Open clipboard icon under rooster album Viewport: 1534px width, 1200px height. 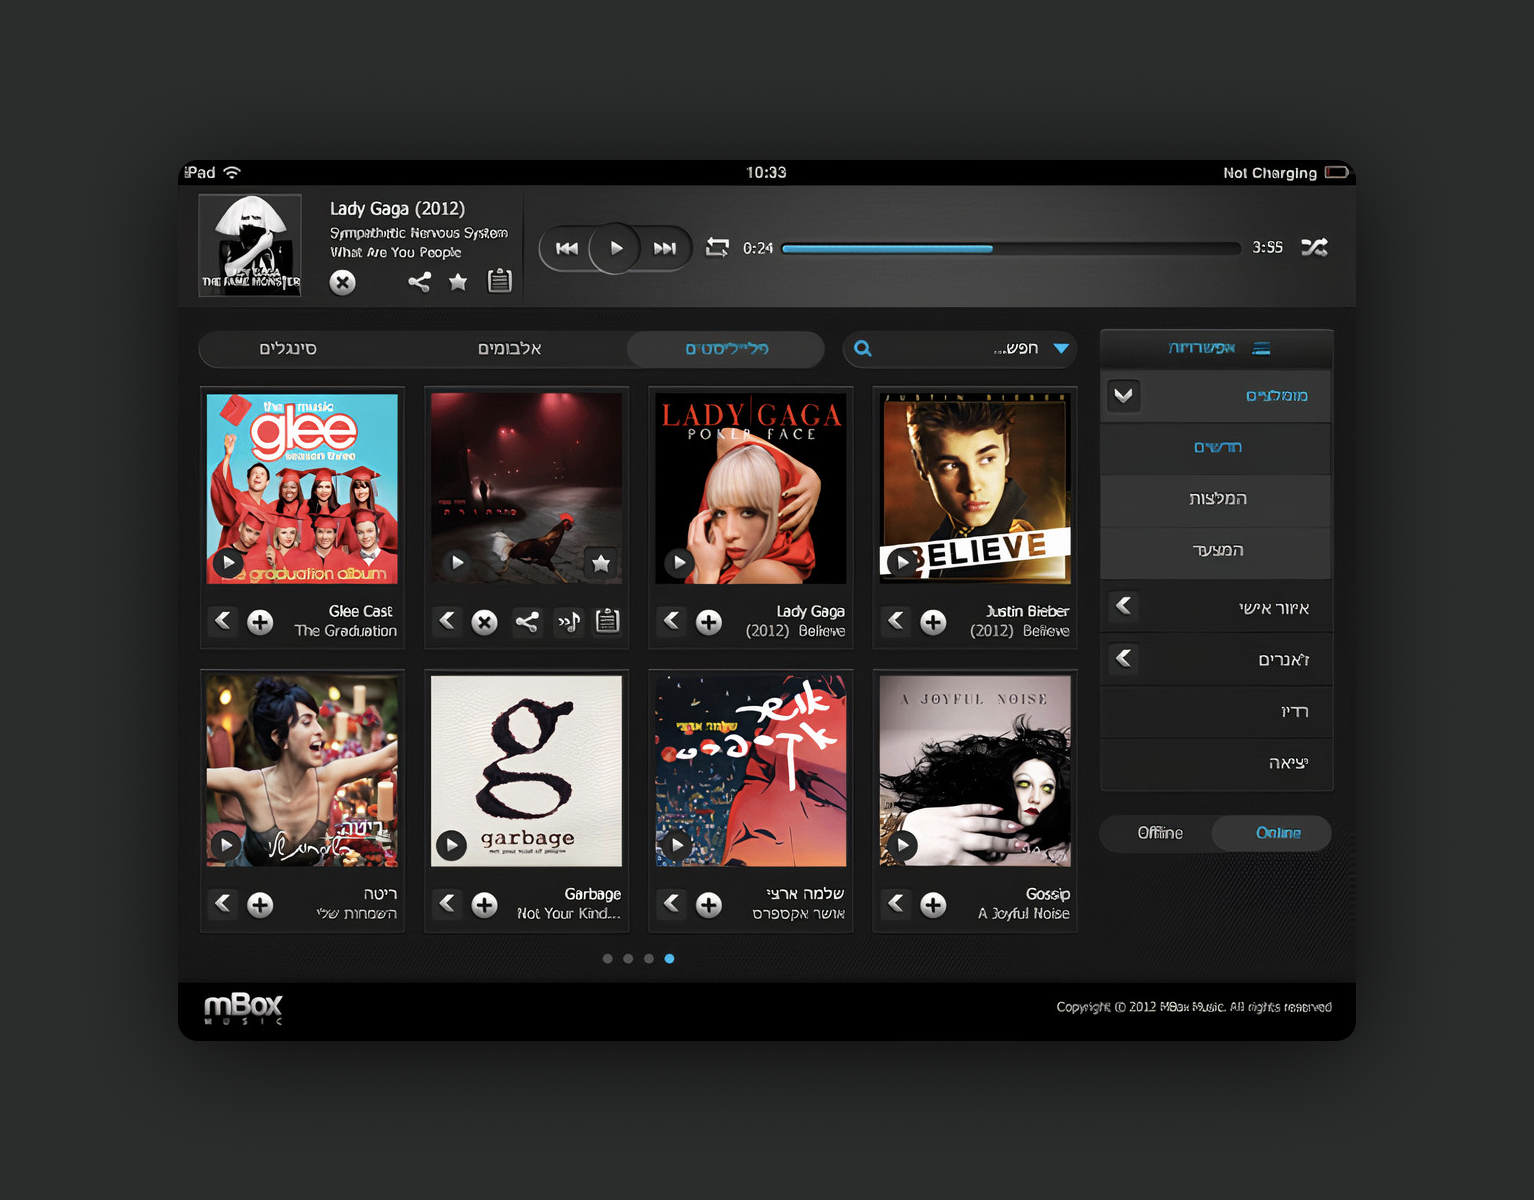coord(607,621)
